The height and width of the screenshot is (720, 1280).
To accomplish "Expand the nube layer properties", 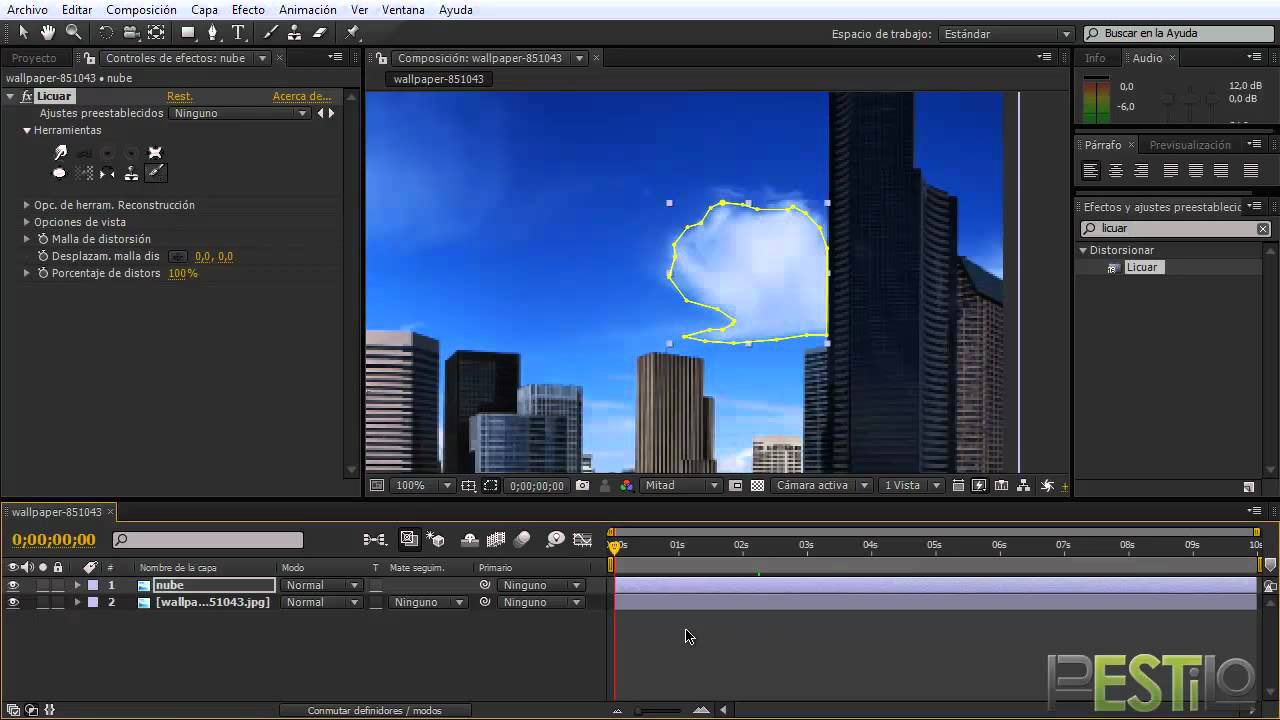I will click(77, 585).
